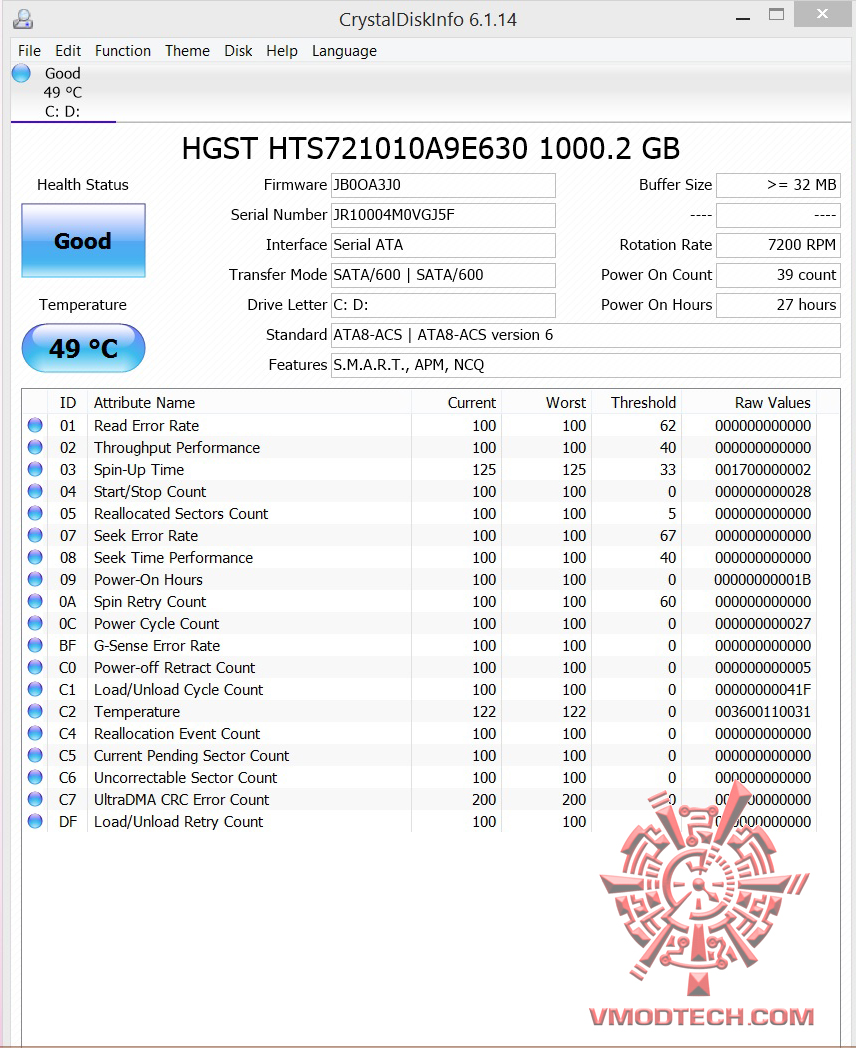Click the Good health status button
The image size is (856, 1048).
pyautogui.click(x=84, y=241)
